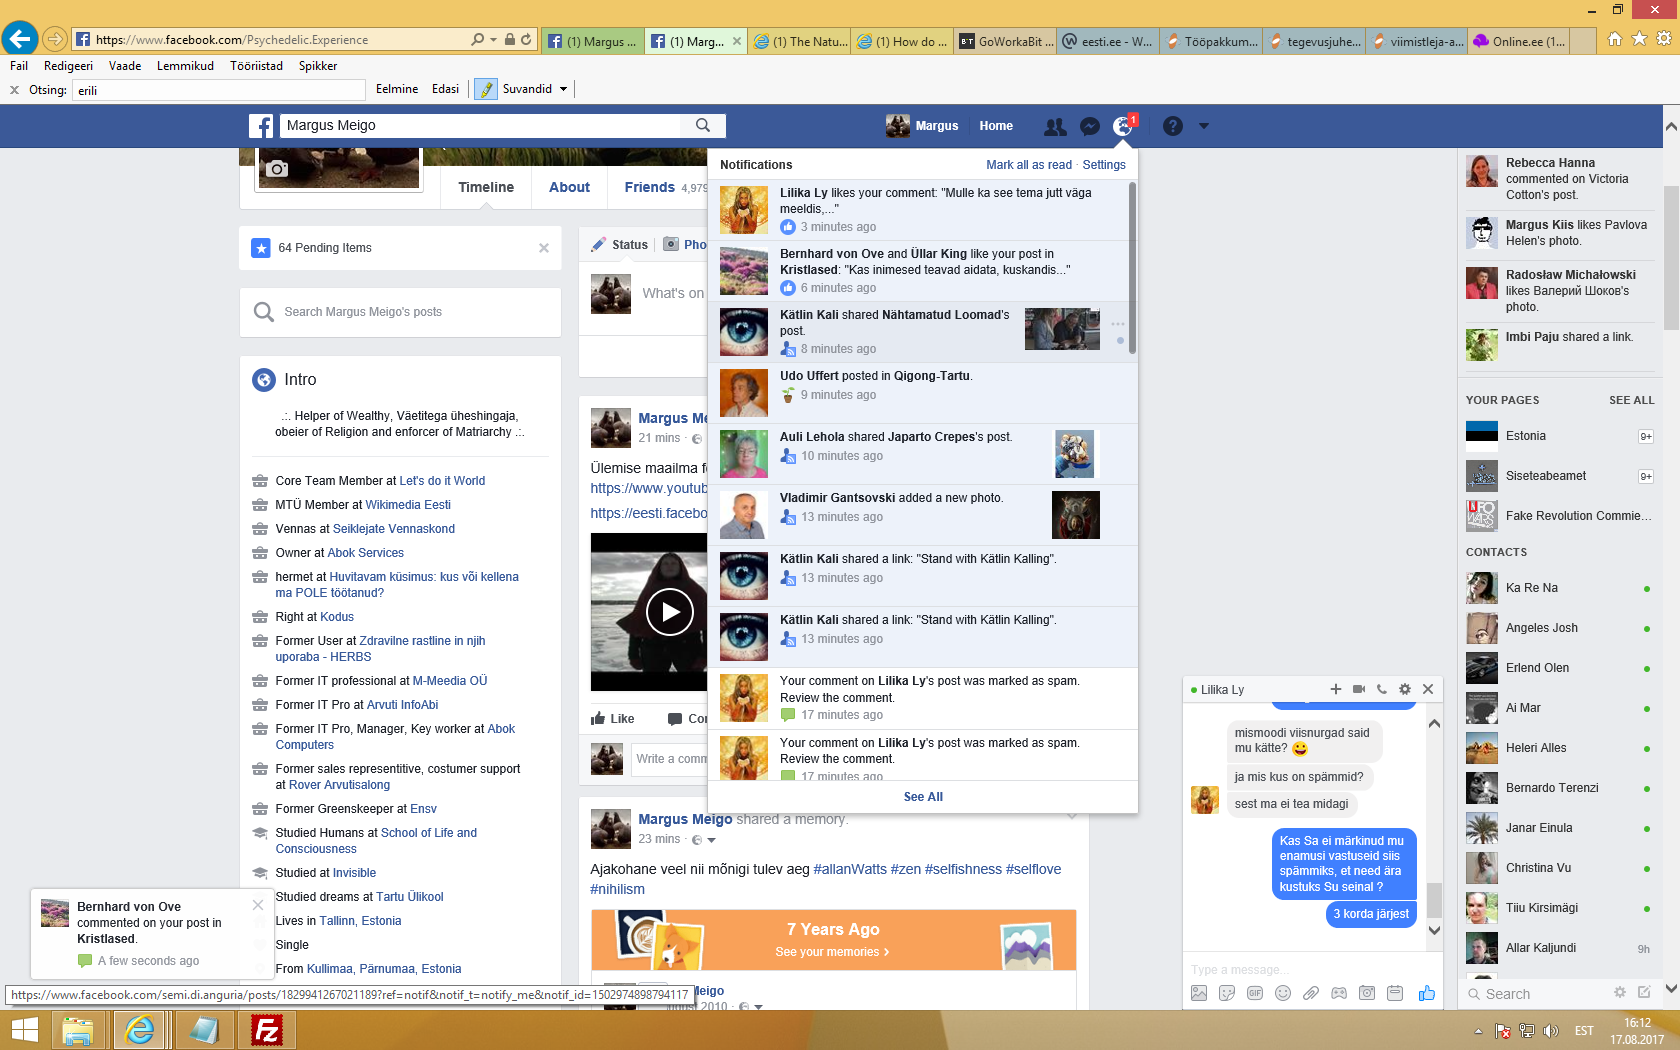Choose an emoji in chat window
Image resolution: width=1680 pixels, height=1050 pixels.
click(1283, 993)
